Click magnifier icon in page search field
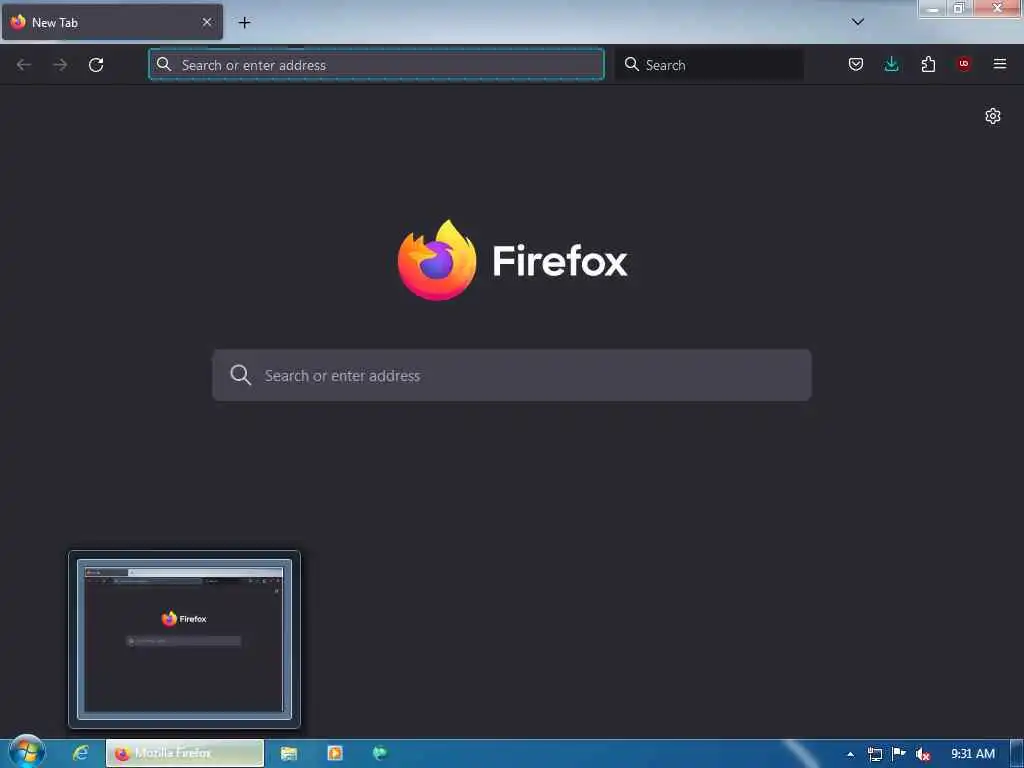Viewport: 1024px width, 768px height. (240, 375)
